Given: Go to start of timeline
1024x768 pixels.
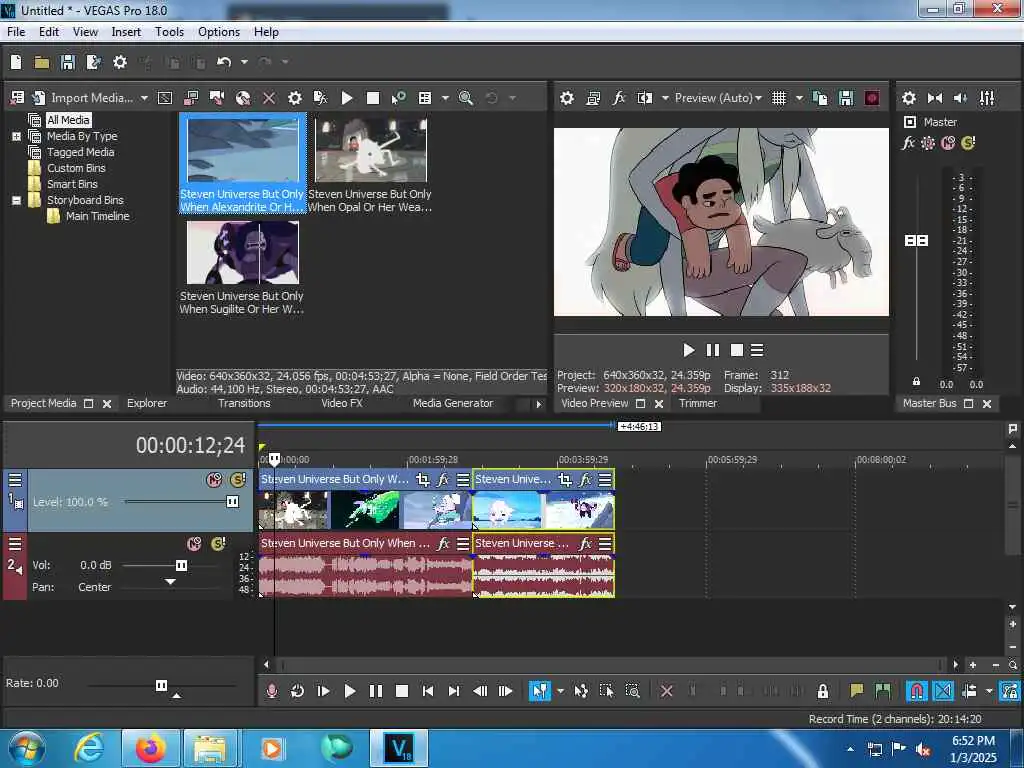Looking at the screenshot, I should pyautogui.click(x=428, y=691).
